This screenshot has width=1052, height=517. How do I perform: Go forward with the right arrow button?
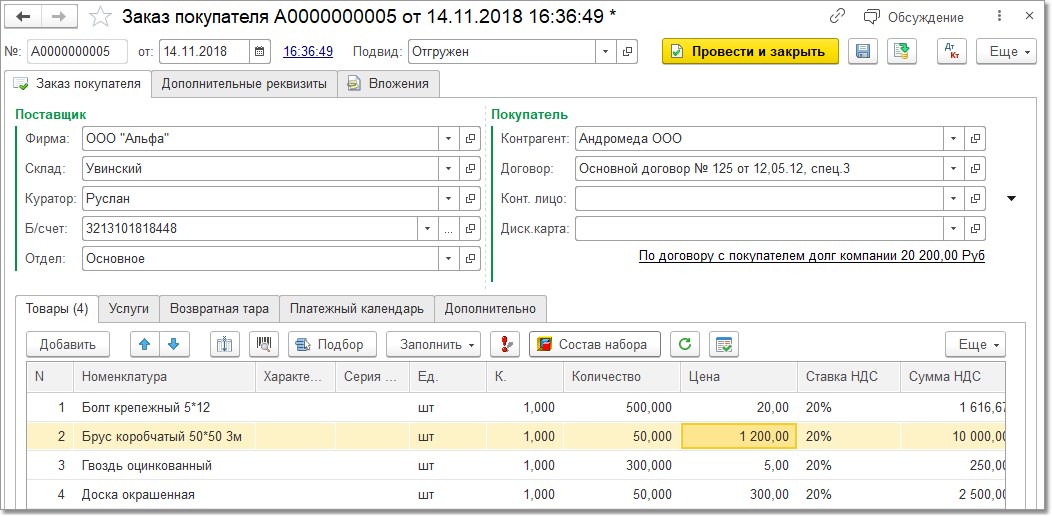tap(58, 16)
